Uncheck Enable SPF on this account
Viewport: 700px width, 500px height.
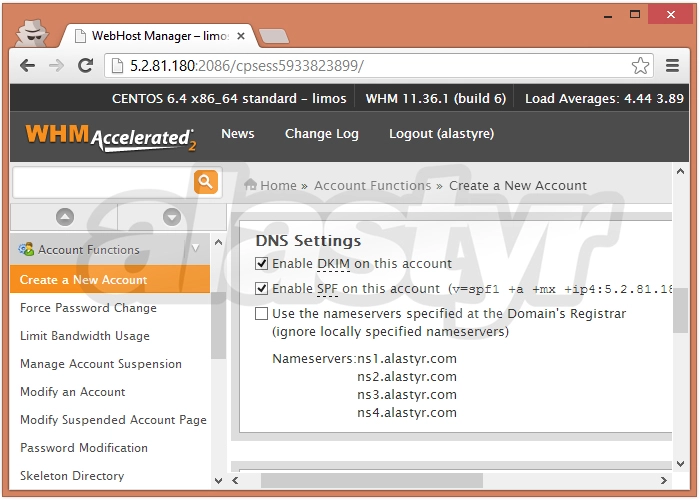click(x=262, y=289)
